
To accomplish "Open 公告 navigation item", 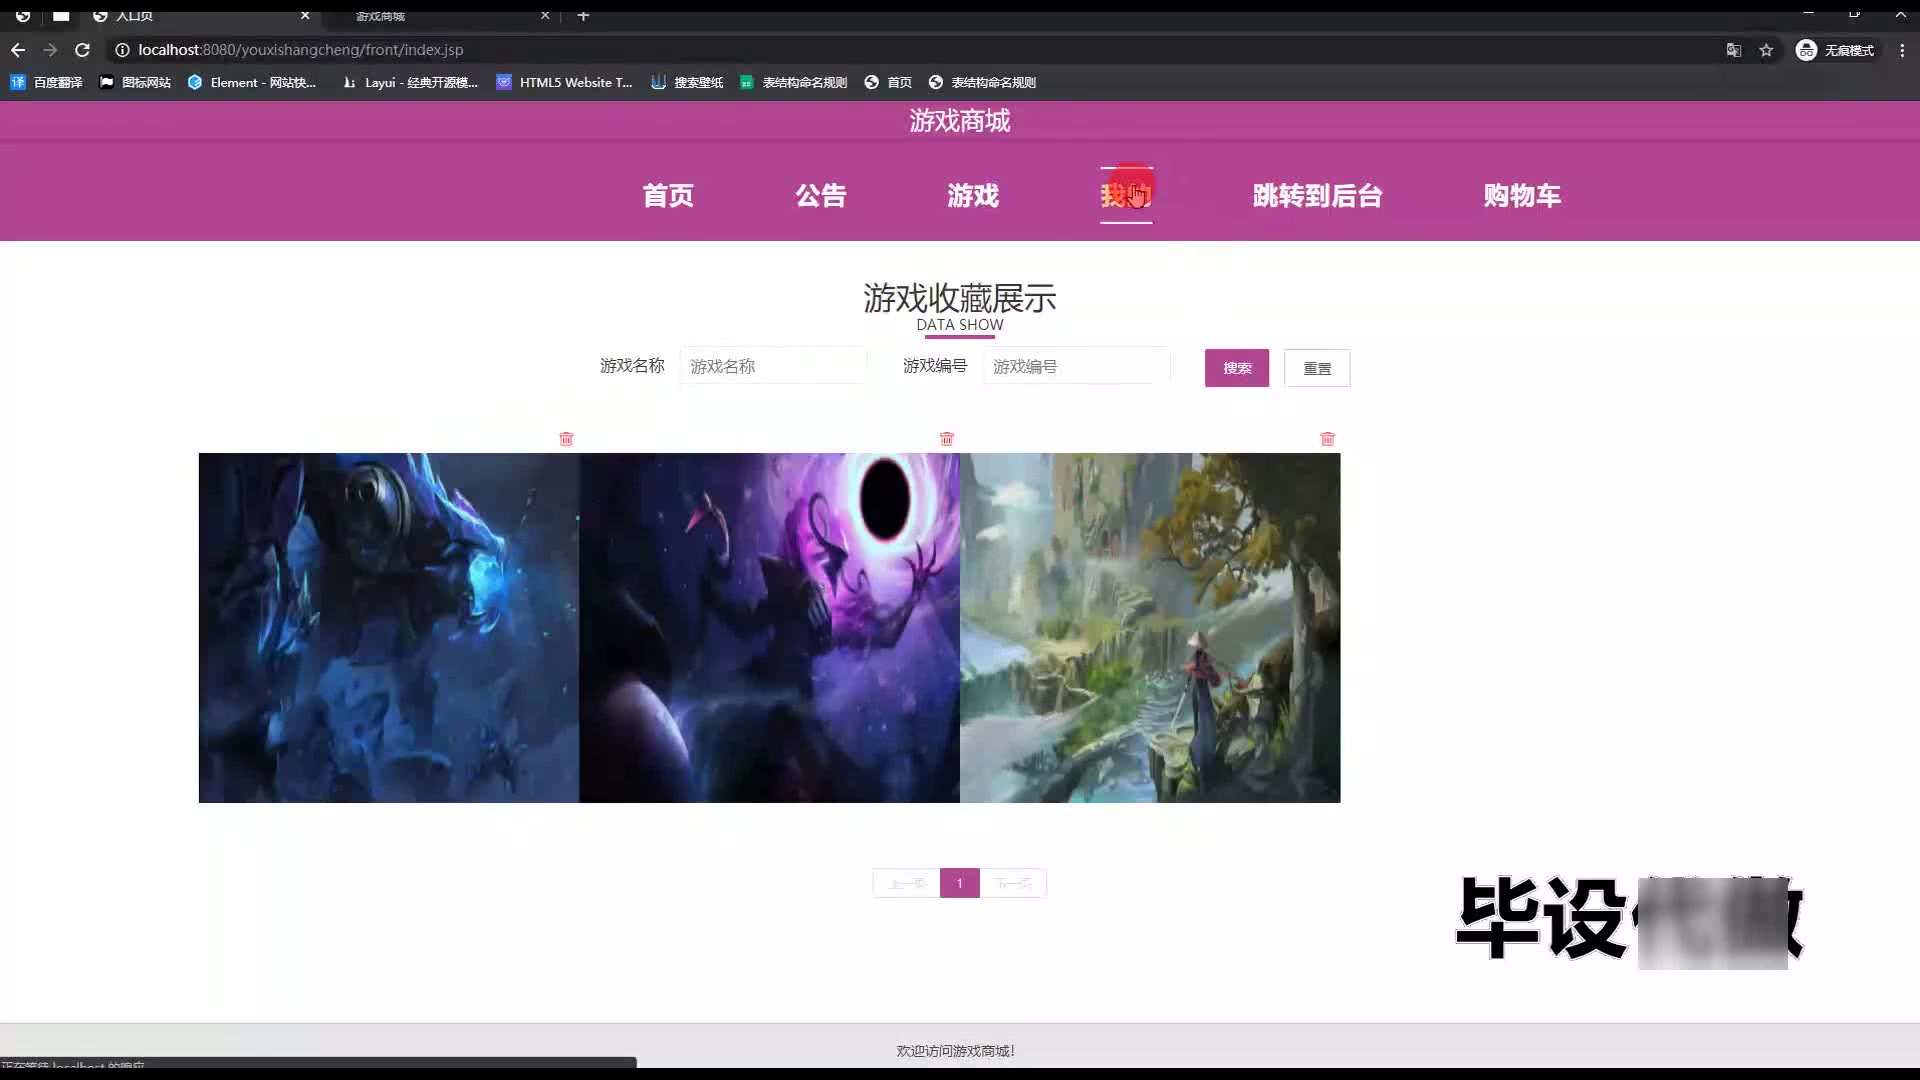I will pos(821,195).
